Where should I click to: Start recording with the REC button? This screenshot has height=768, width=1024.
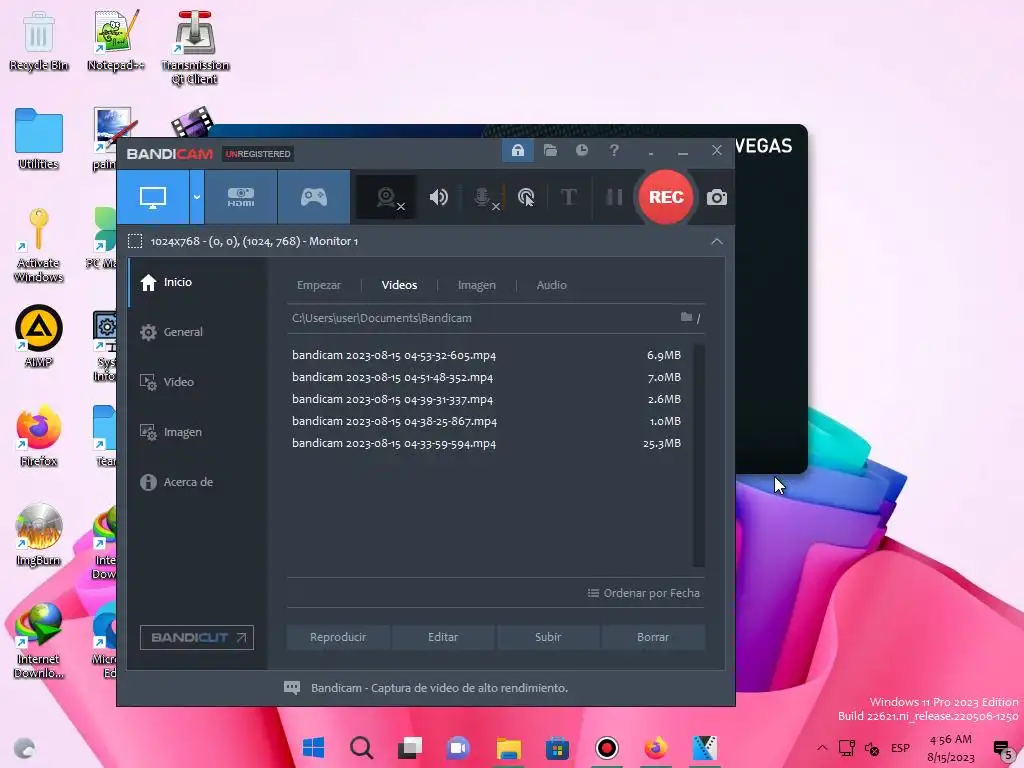665,197
